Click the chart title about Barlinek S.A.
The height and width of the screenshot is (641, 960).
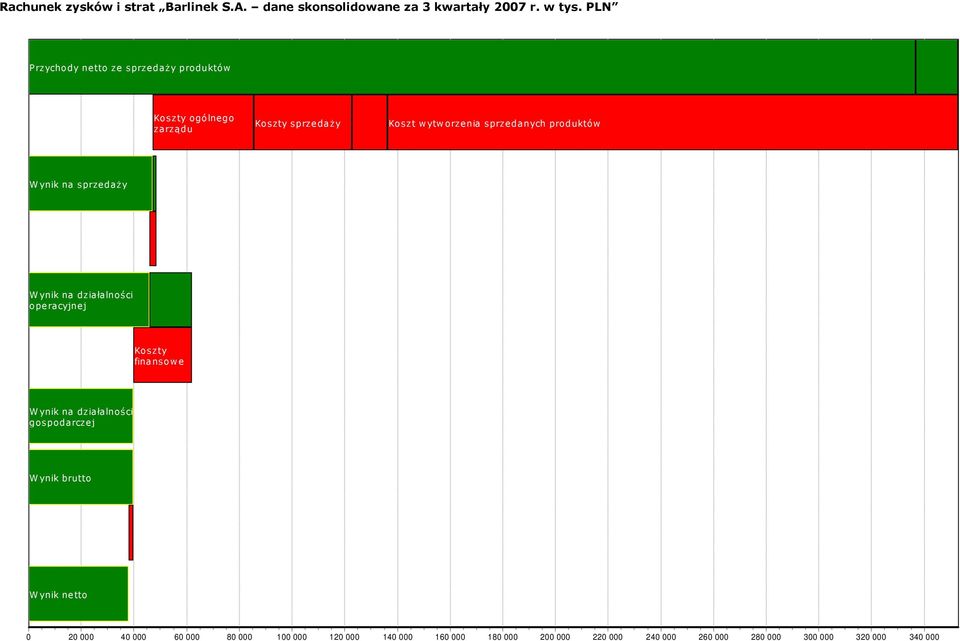tap(308, 9)
